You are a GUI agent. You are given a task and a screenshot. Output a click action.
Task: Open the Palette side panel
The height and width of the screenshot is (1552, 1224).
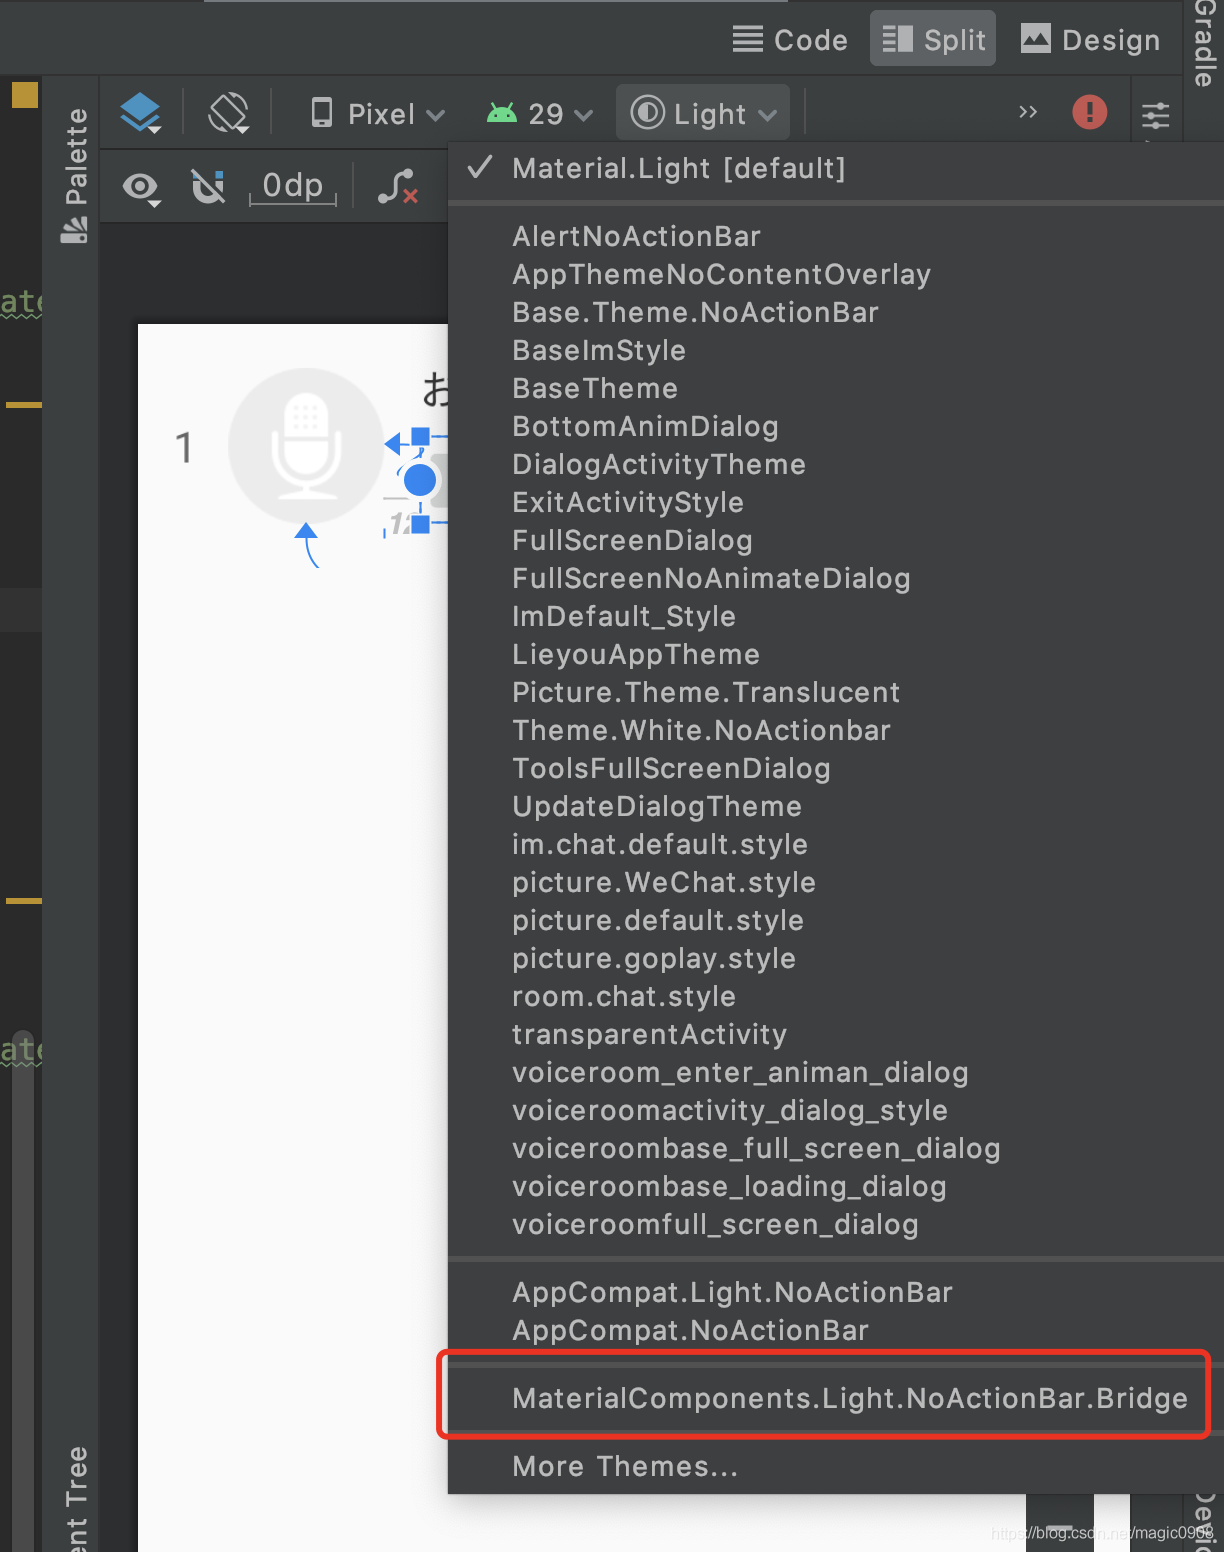pos(75,175)
